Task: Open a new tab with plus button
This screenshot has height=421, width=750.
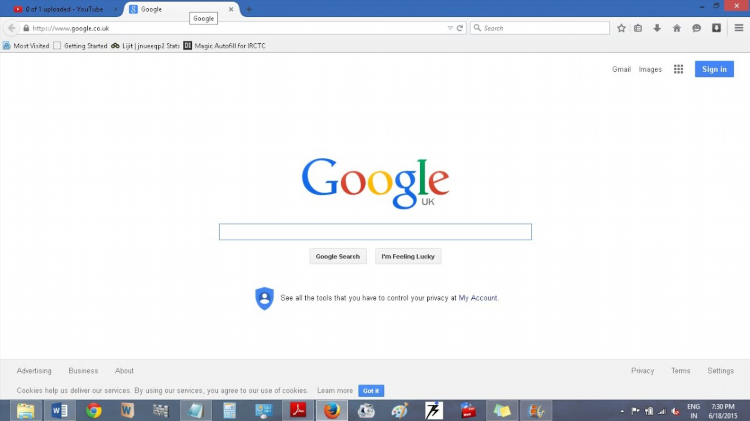Action: coord(249,9)
